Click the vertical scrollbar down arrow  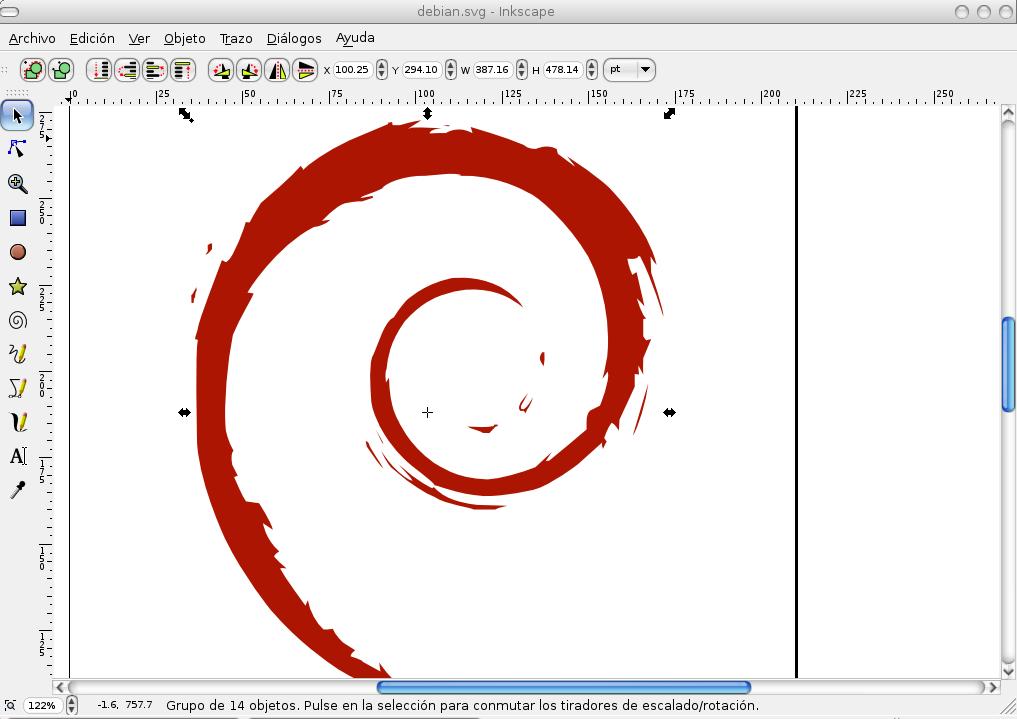click(1008, 670)
